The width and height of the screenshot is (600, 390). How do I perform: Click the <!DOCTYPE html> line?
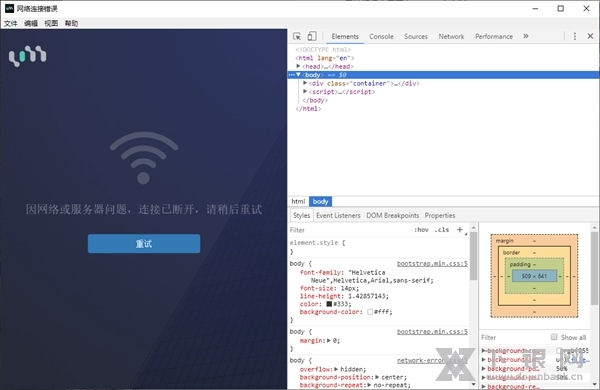pyautogui.click(x=323, y=50)
